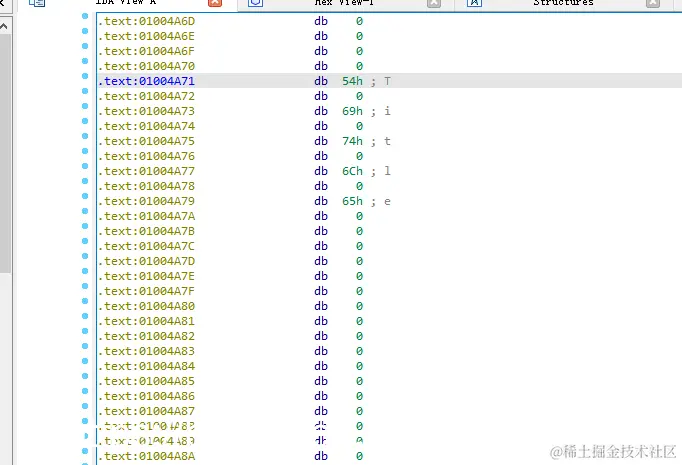Click the comment character 'T'
The image size is (682, 465).
[388, 81]
